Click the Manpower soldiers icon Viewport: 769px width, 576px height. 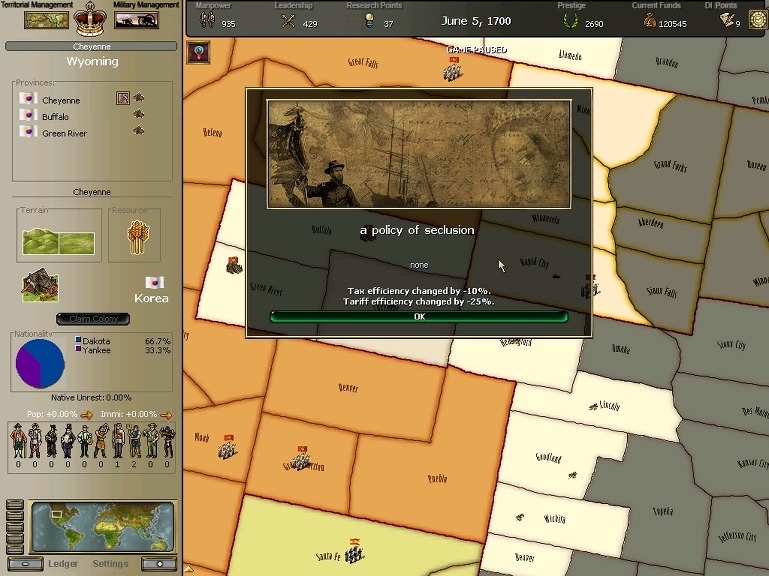tap(207, 20)
